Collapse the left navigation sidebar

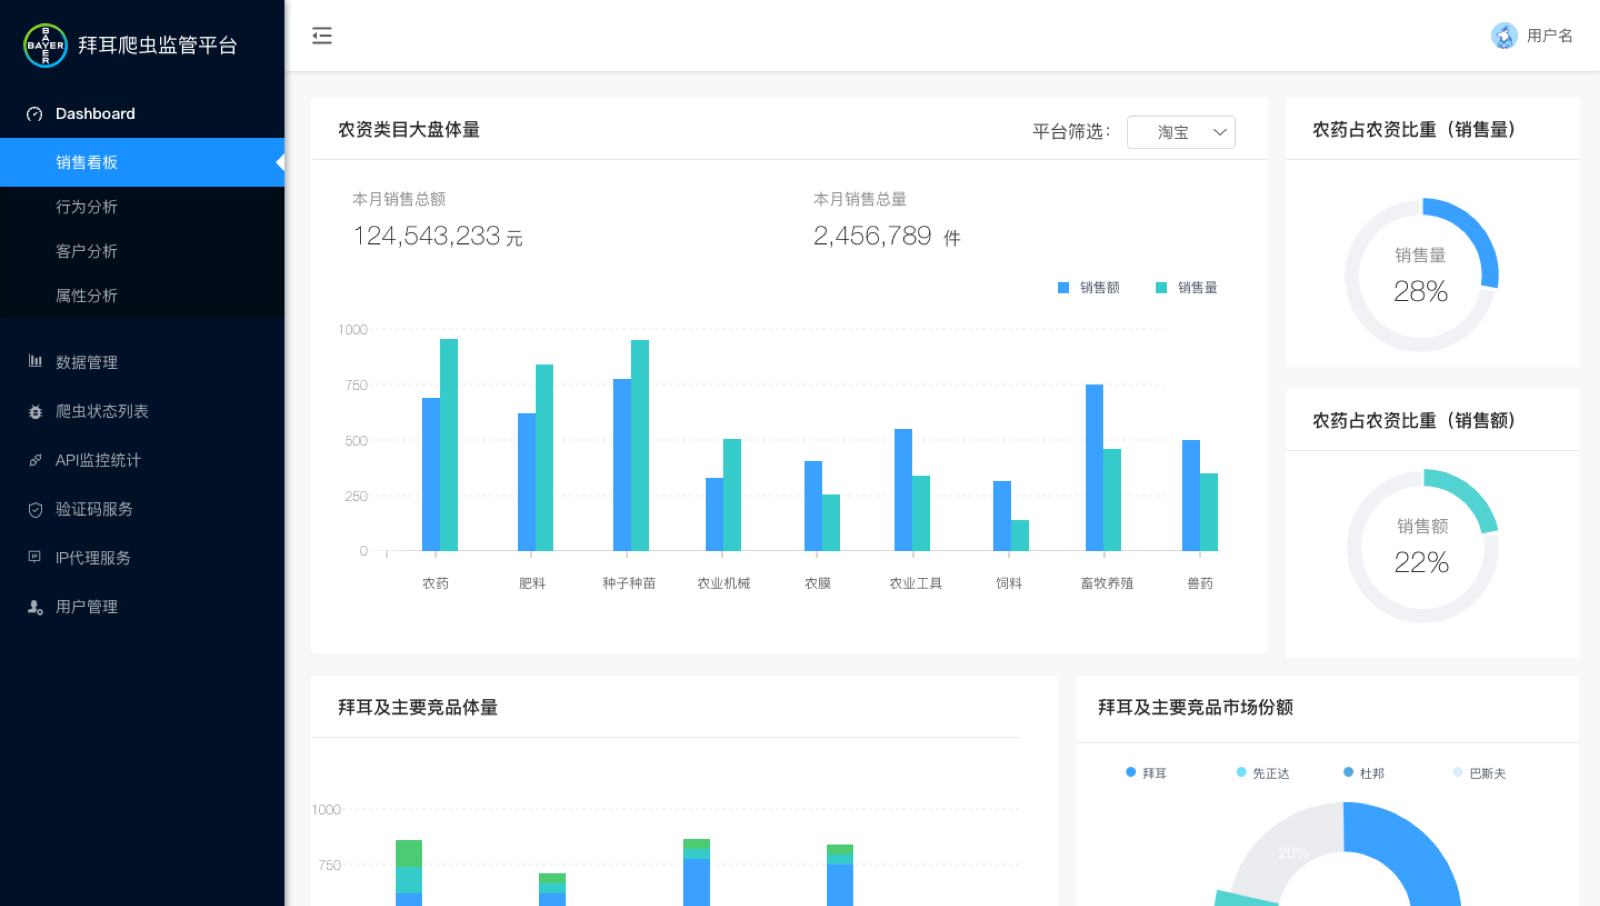pyautogui.click(x=322, y=35)
